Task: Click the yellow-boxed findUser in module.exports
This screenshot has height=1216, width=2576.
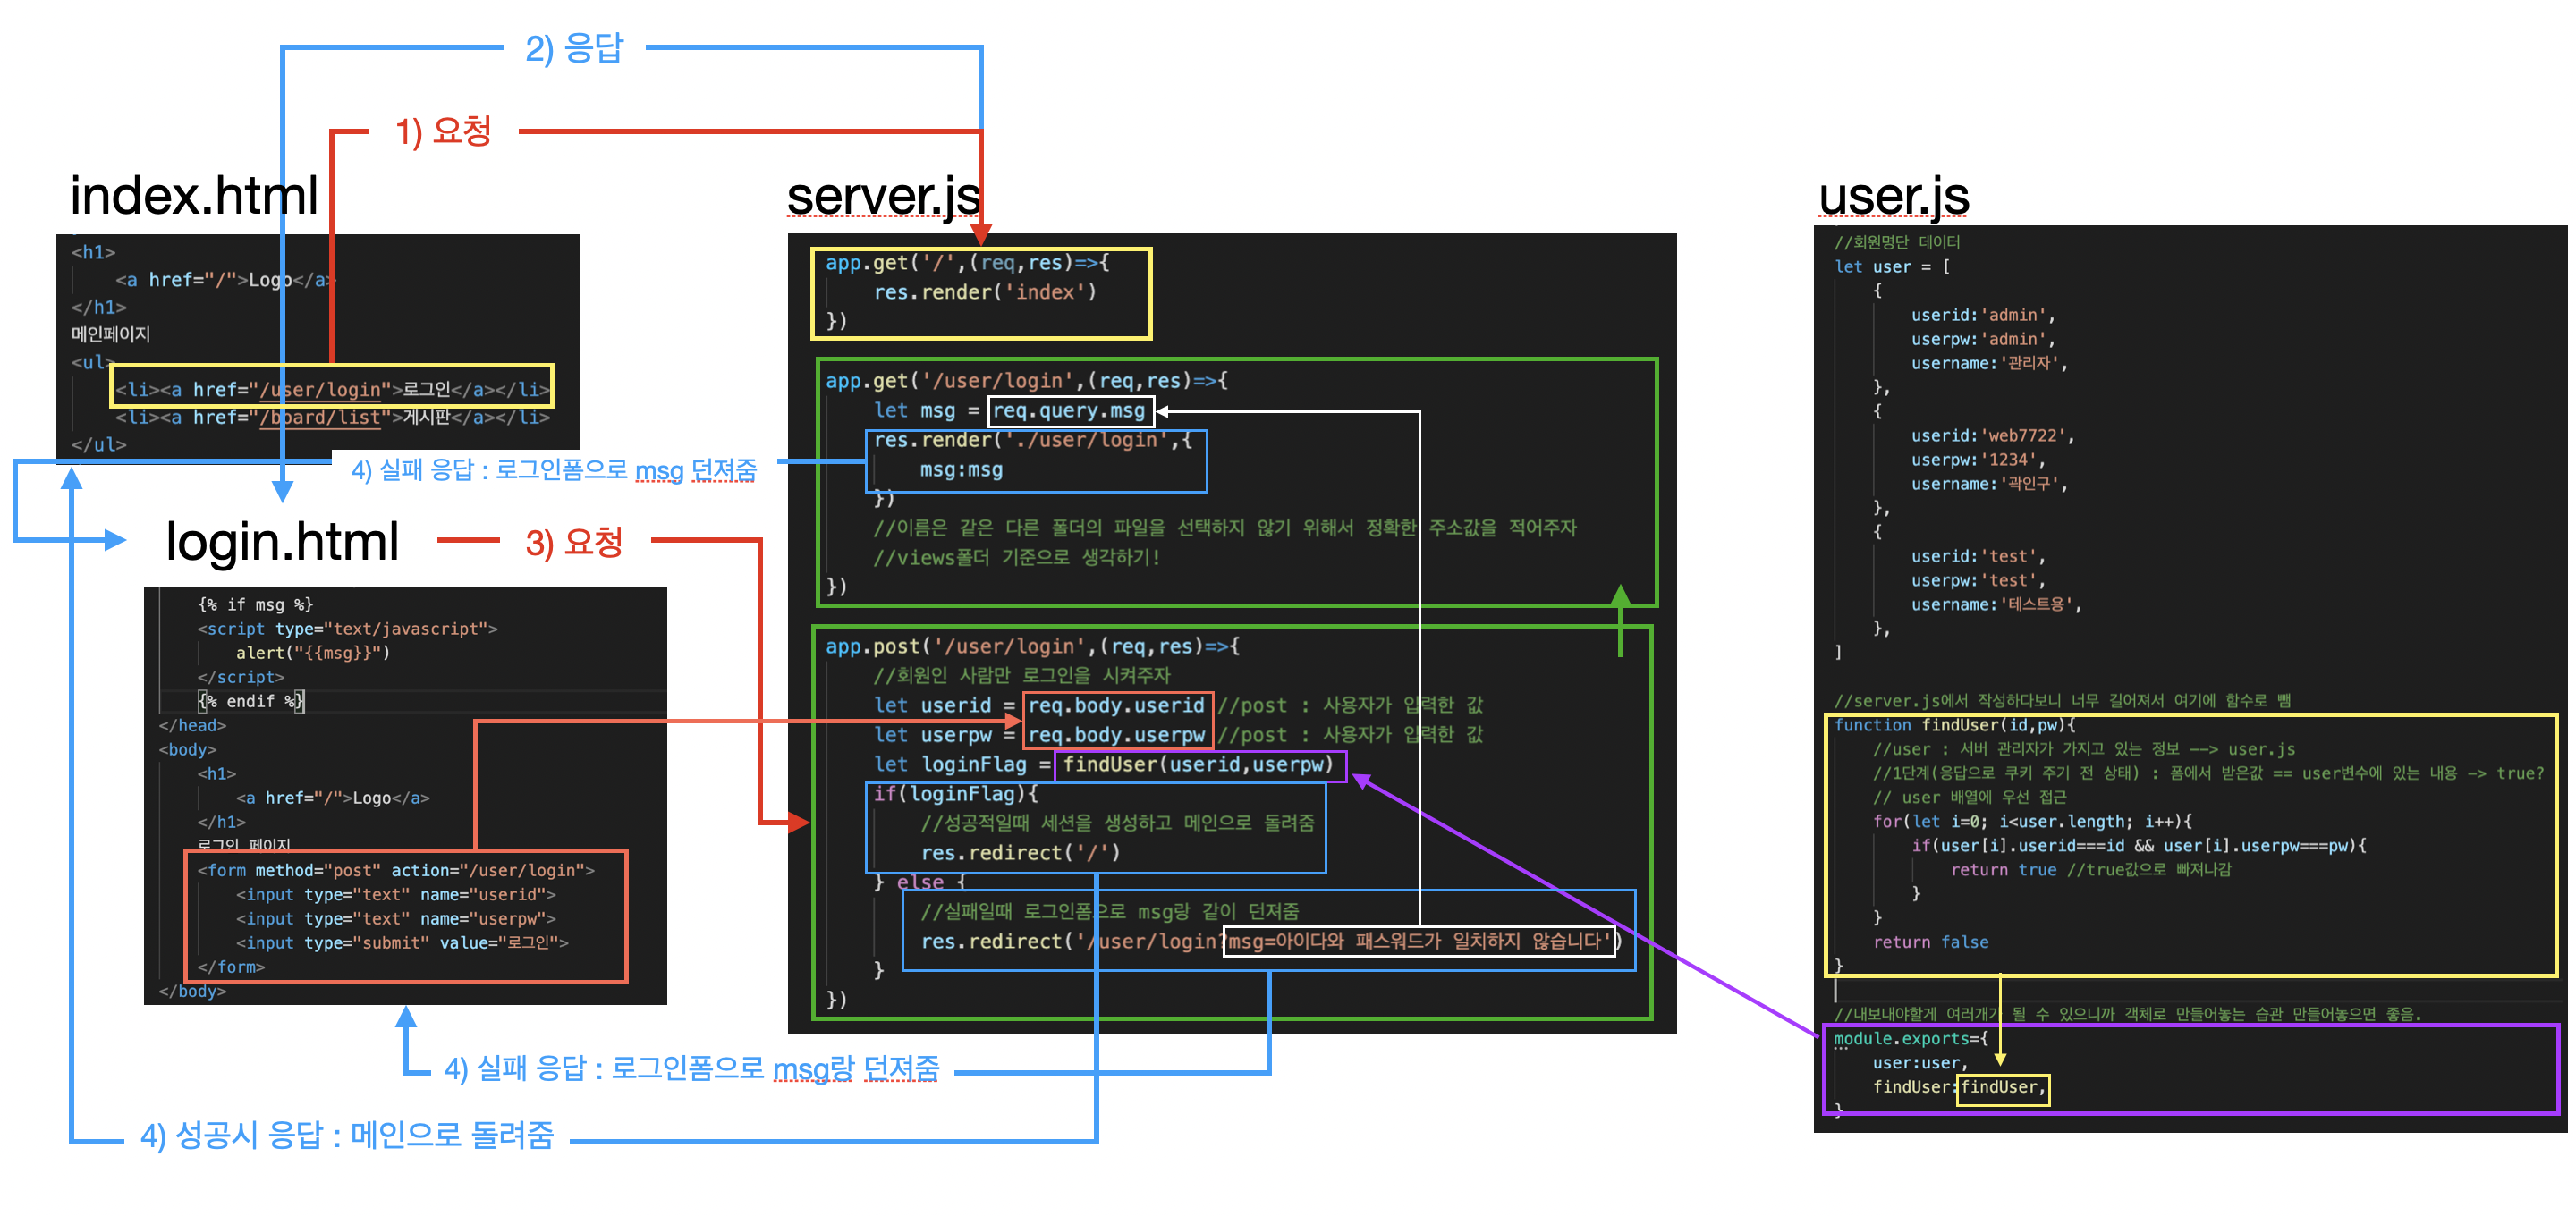Action: (2000, 1088)
